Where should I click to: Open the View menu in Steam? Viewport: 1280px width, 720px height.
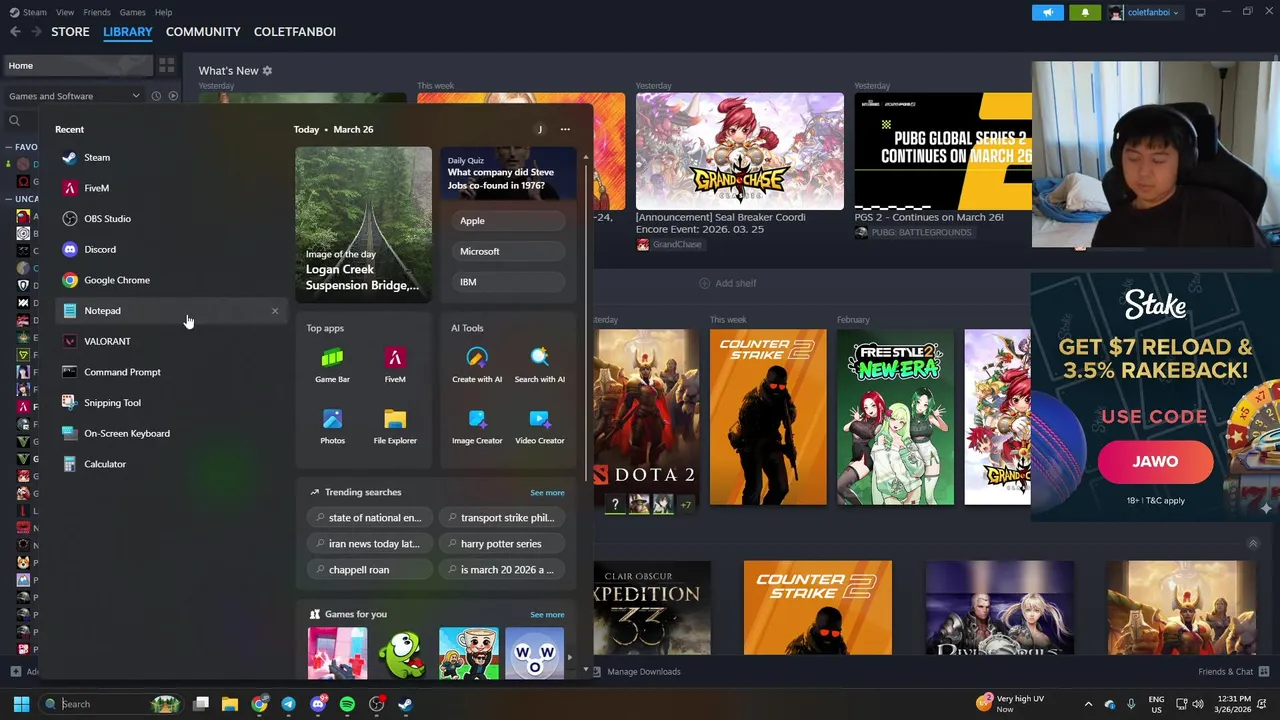[x=65, y=12]
